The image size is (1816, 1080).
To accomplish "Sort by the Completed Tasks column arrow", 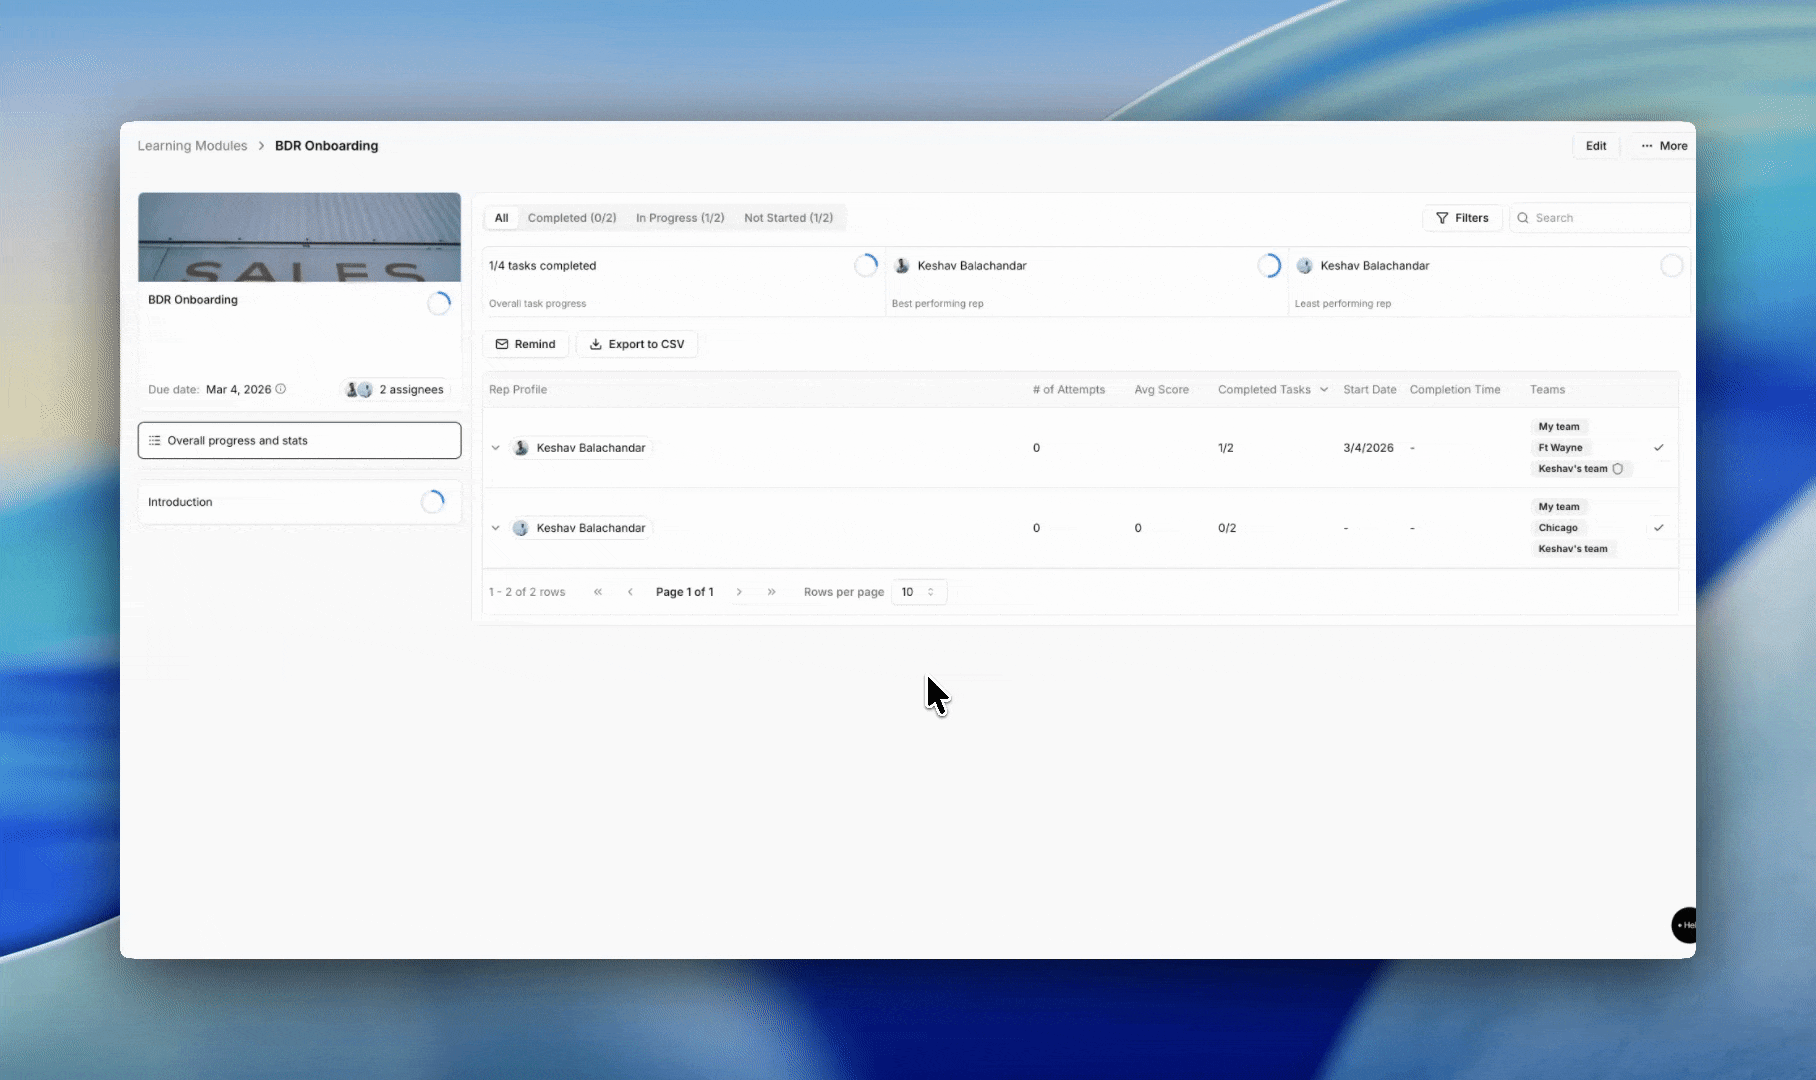I will point(1324,390).
